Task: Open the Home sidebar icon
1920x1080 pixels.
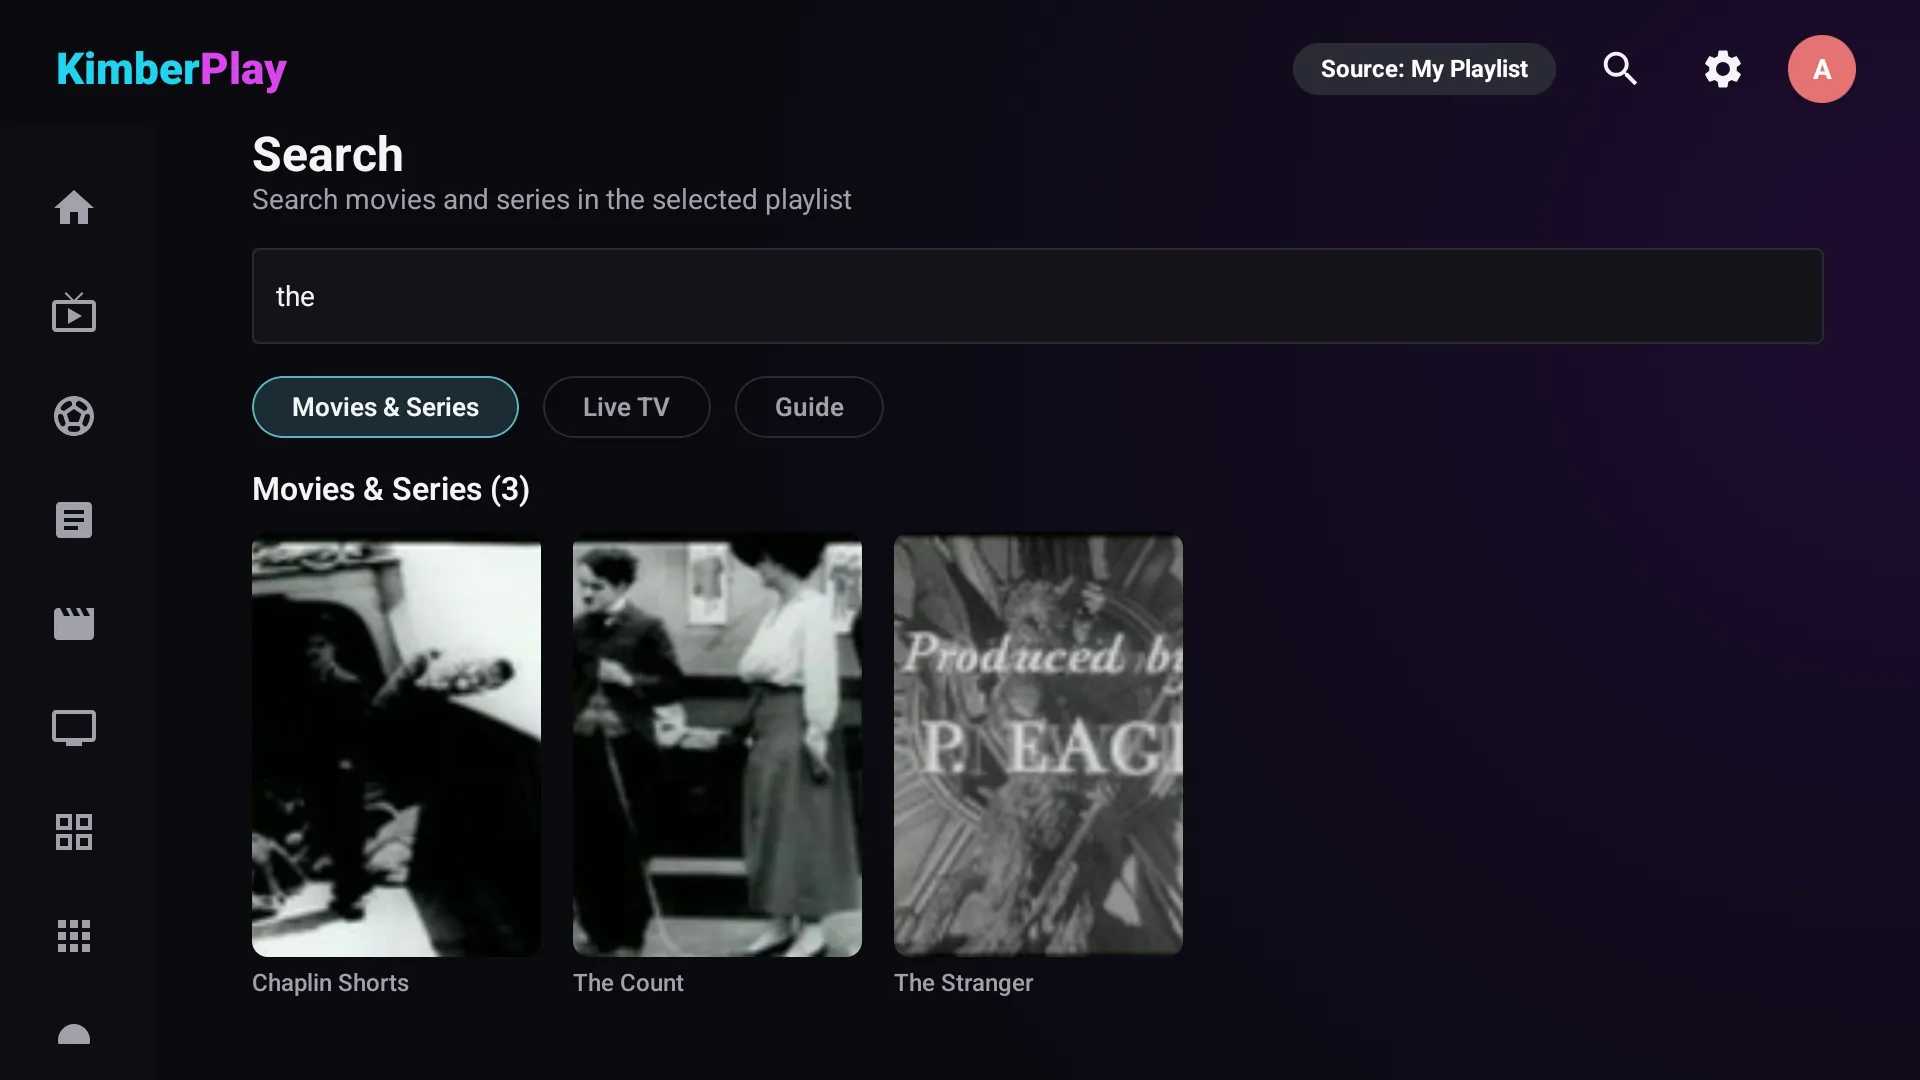Action: (x=74, y=208)
